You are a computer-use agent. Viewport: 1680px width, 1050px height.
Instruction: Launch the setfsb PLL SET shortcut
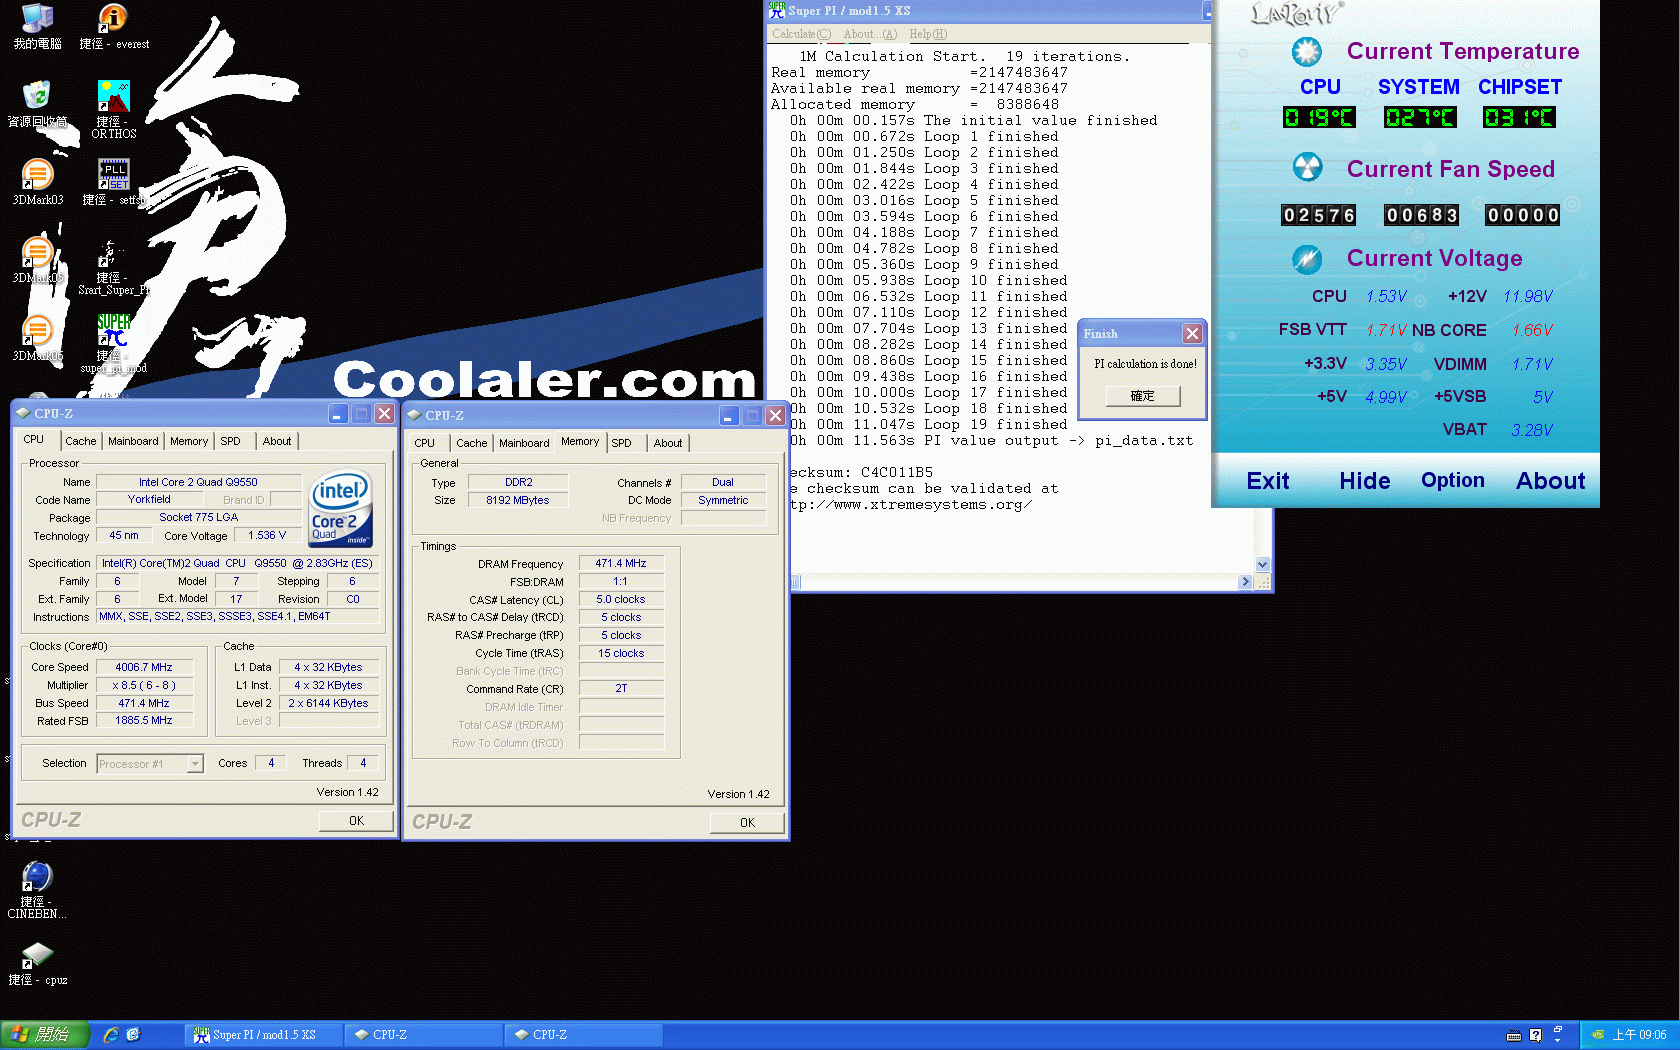click(113, 174)
